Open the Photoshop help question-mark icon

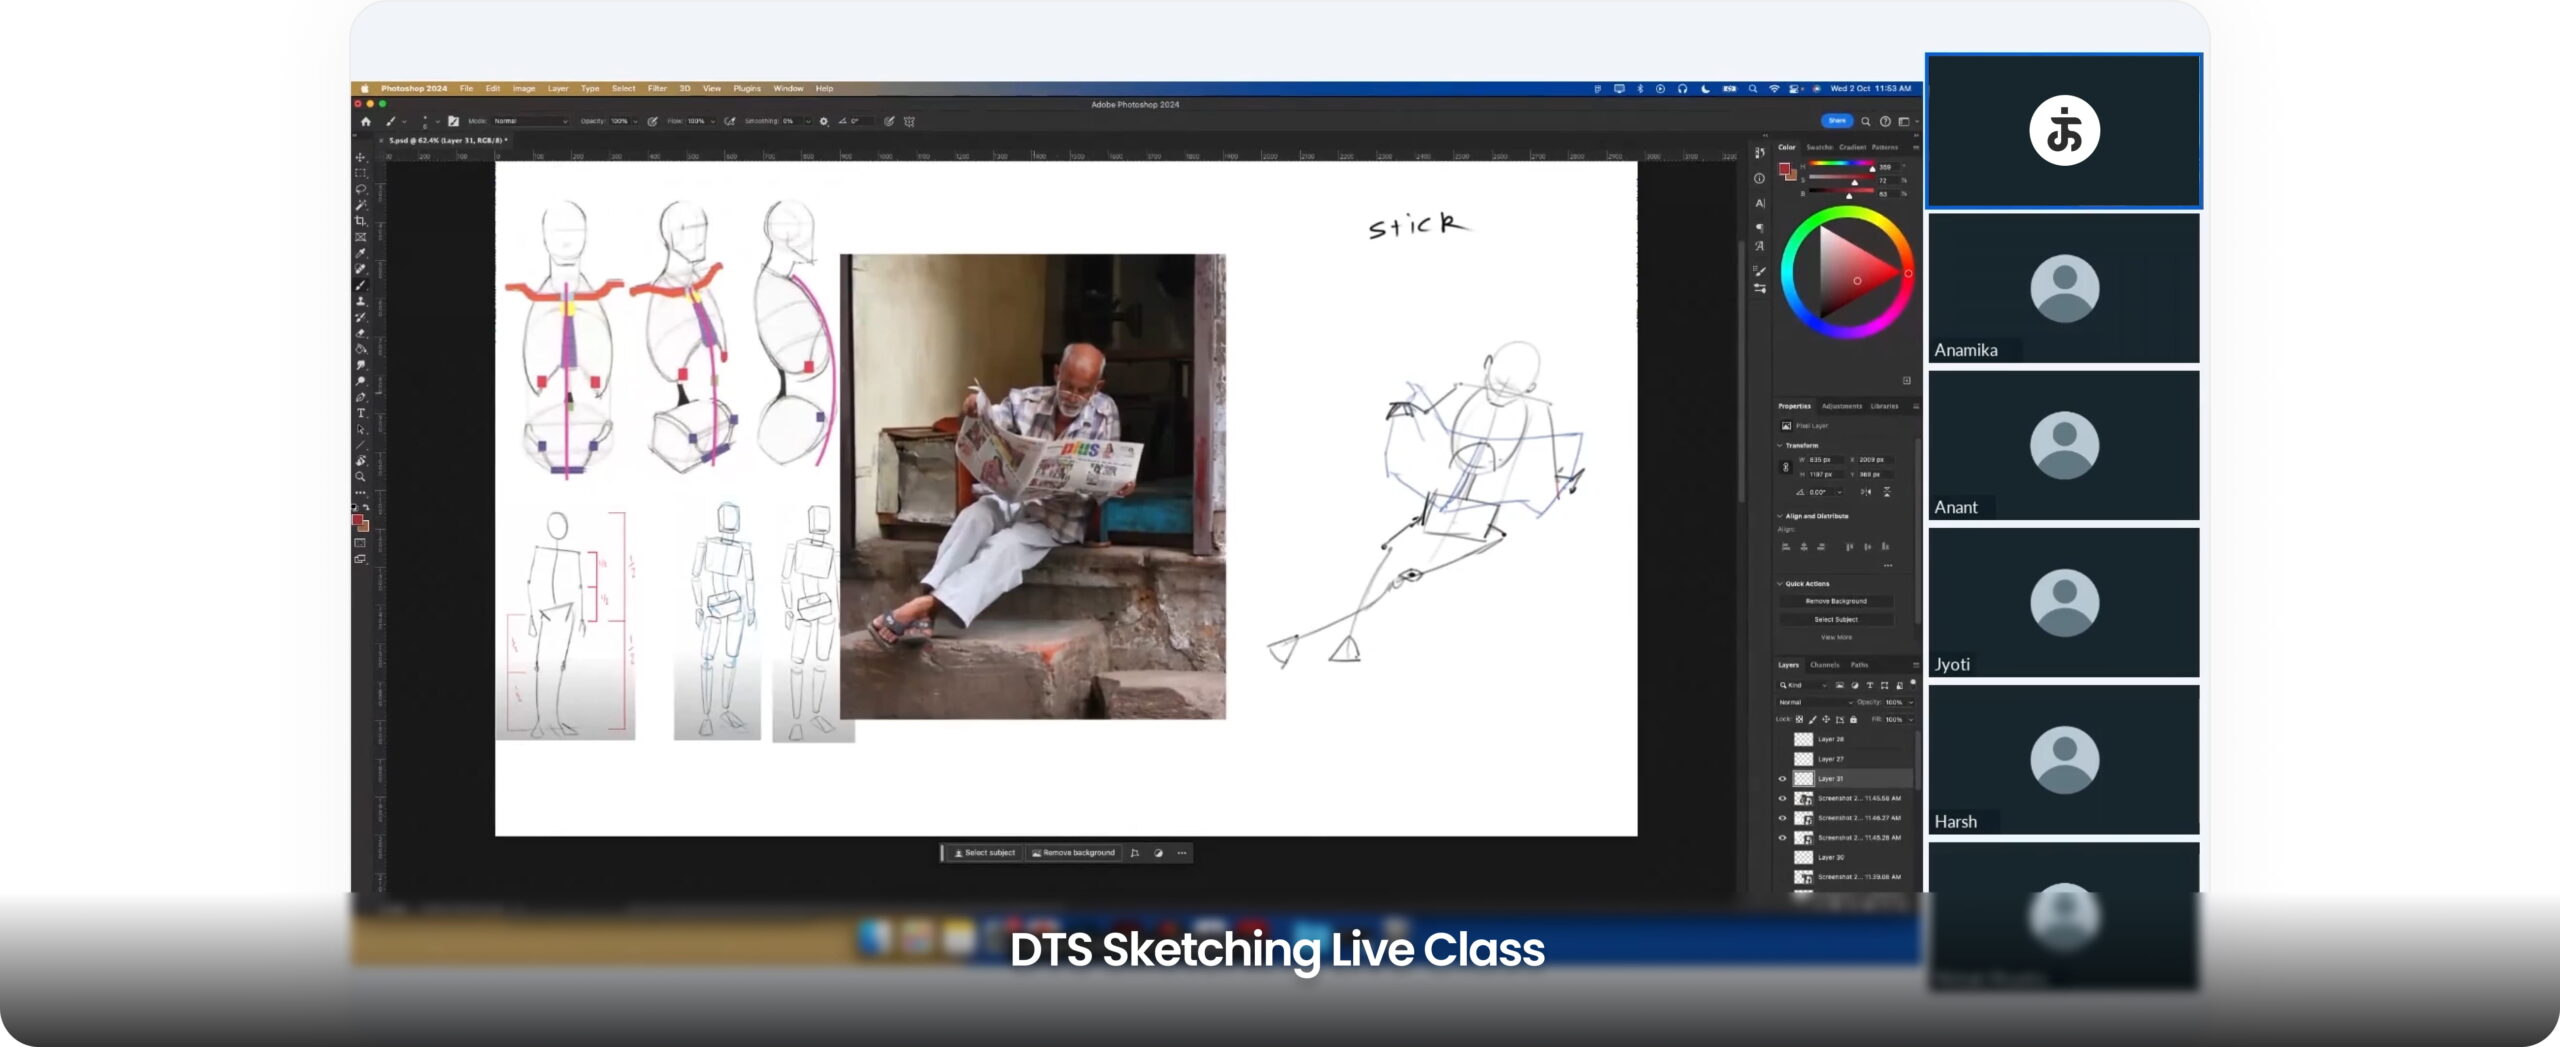[1885, 121]
